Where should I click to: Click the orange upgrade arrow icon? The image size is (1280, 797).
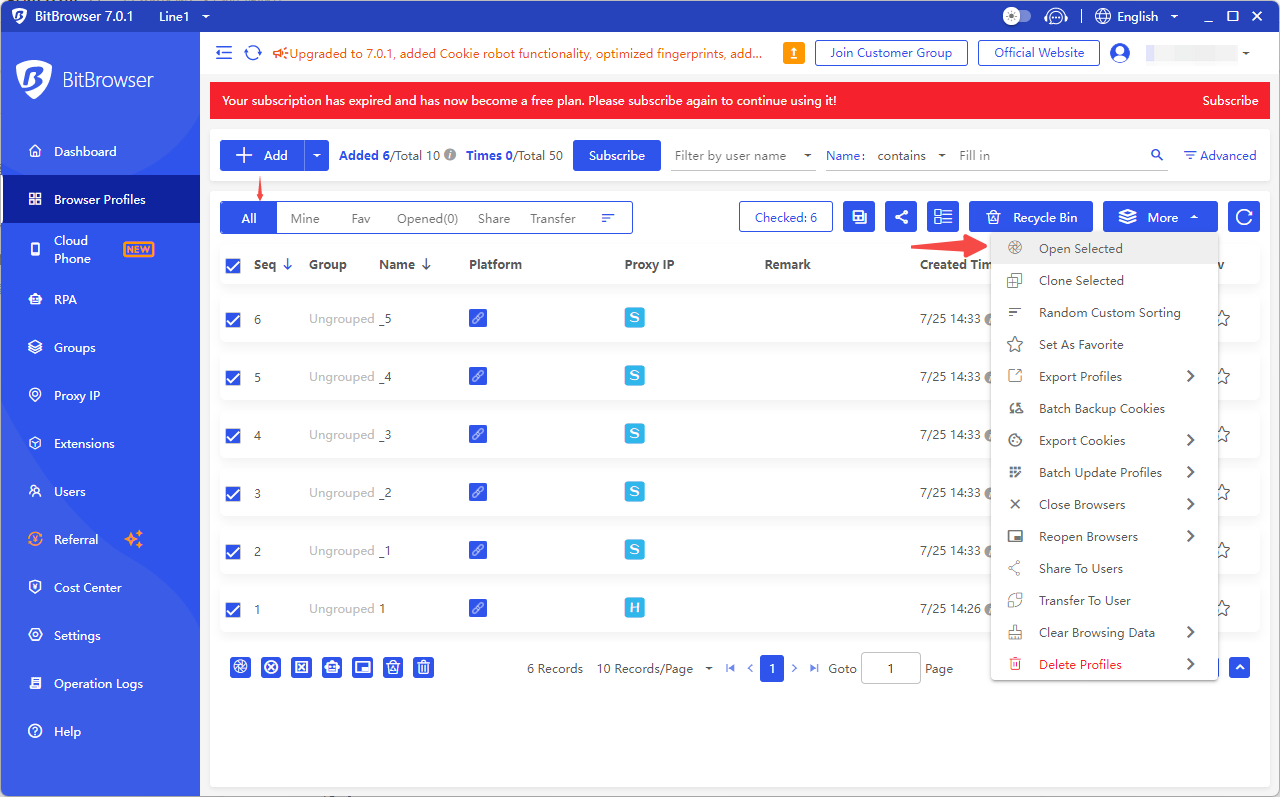coord(793,53)
